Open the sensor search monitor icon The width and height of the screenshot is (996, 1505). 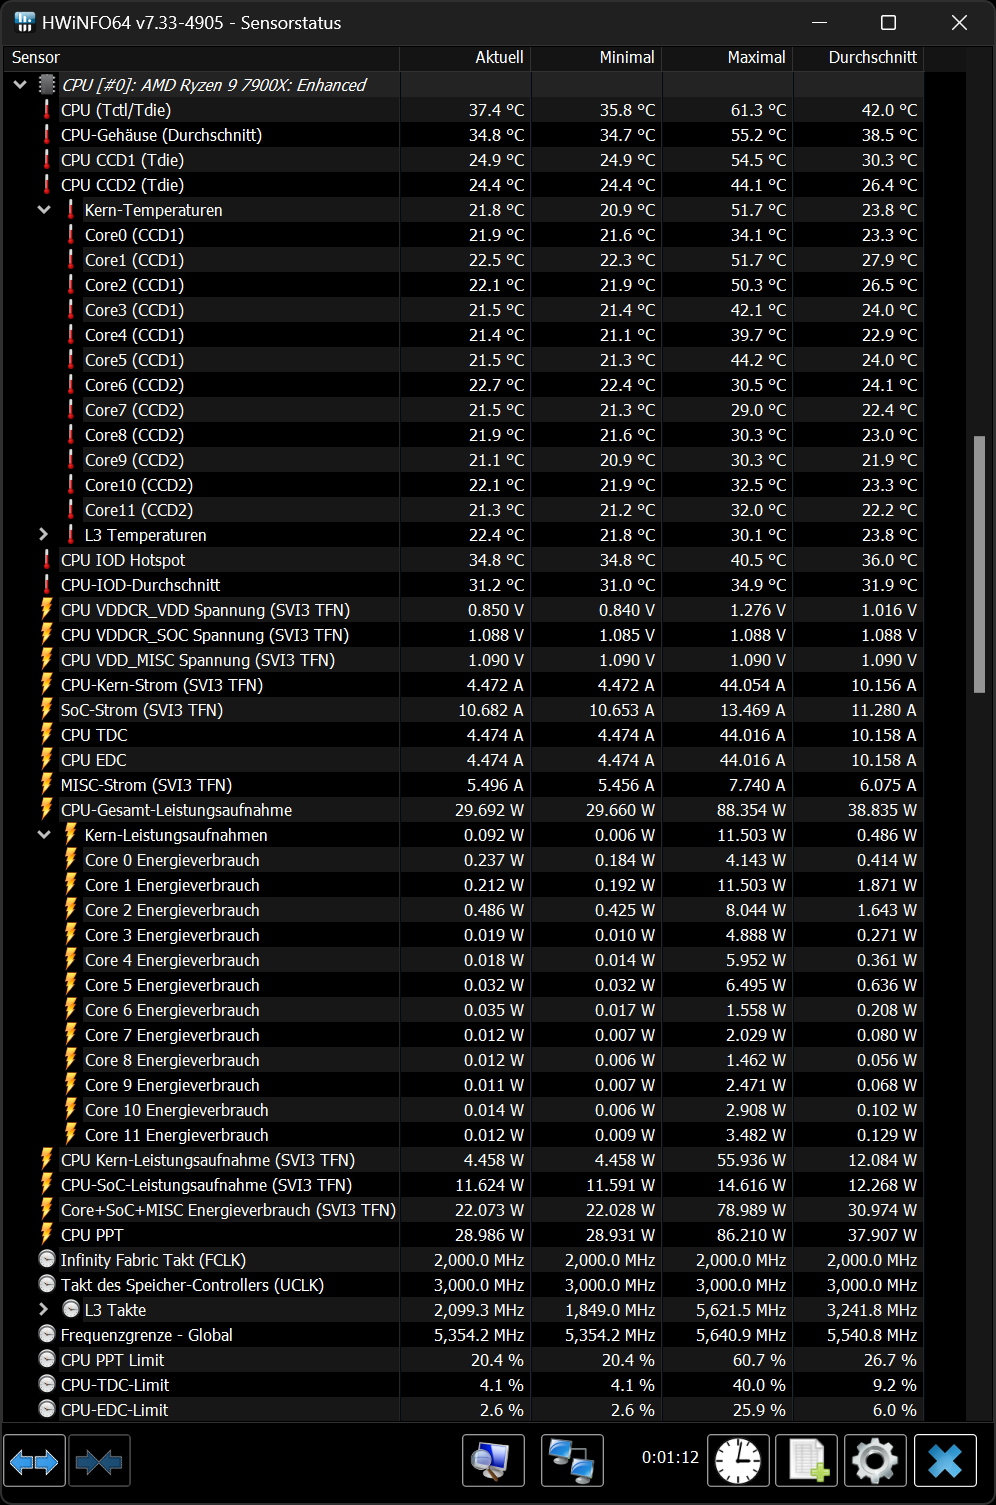click(x=493, y=1461)
